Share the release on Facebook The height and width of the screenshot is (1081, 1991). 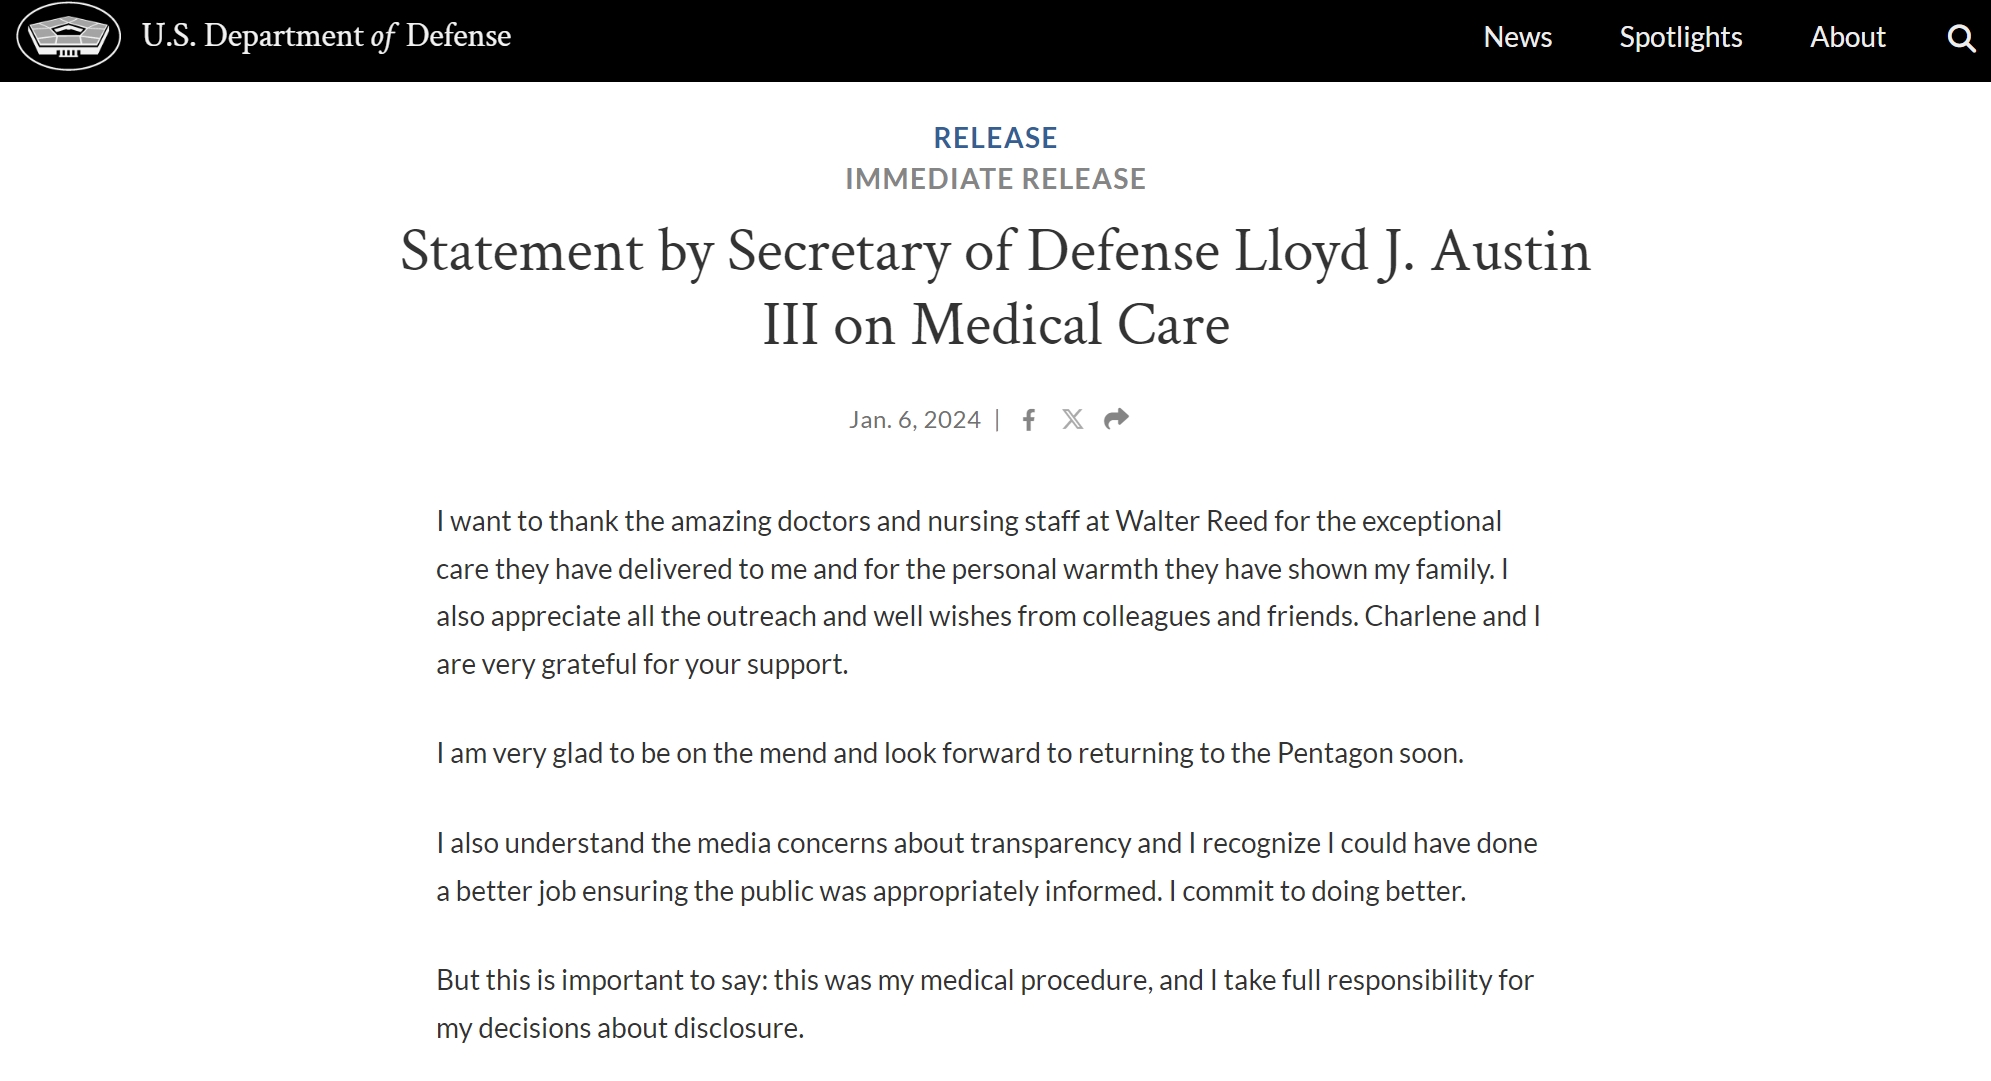(1028, 420)
